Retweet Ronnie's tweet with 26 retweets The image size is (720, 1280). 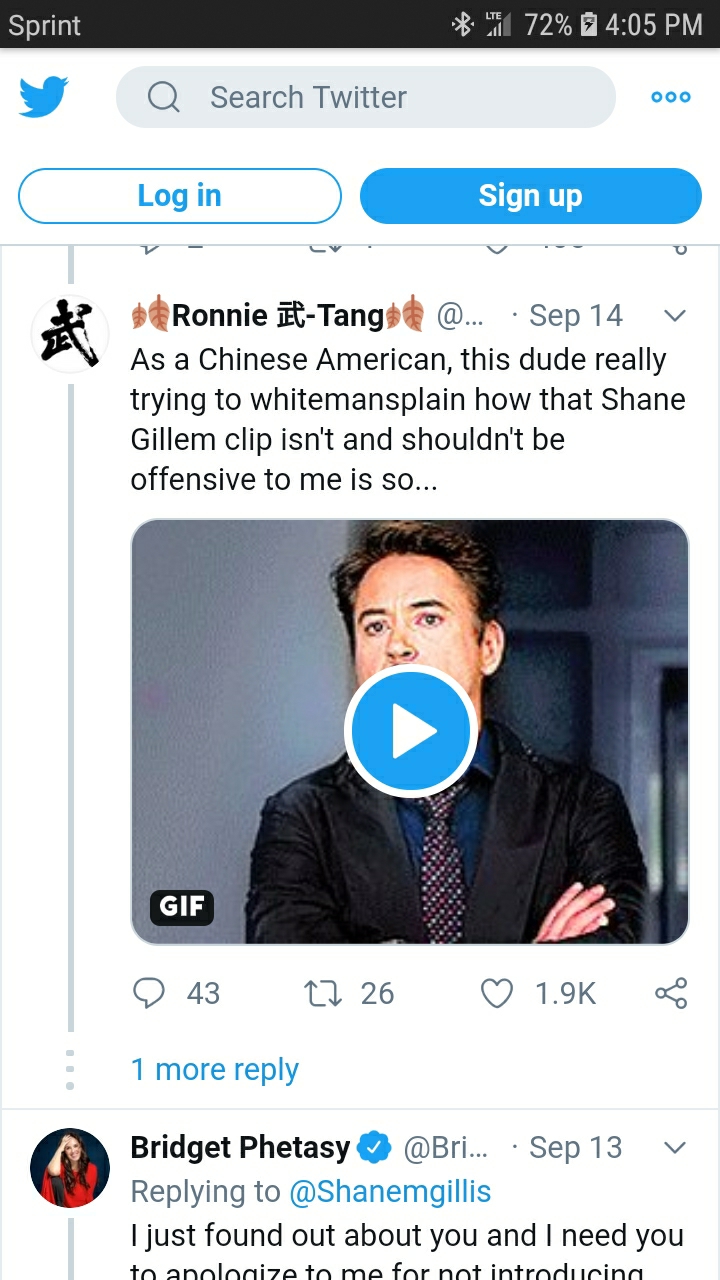coord(321,993)
